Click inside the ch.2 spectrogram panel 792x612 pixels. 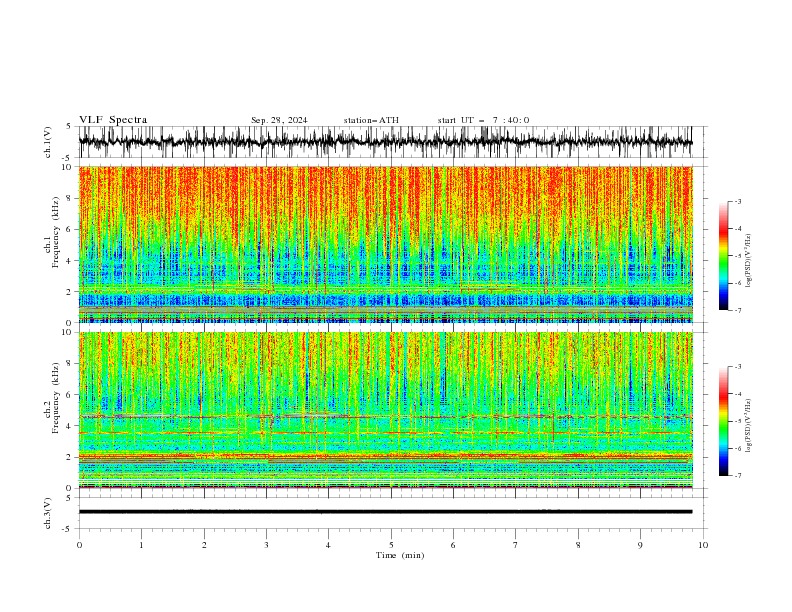(x=385, y=410)
